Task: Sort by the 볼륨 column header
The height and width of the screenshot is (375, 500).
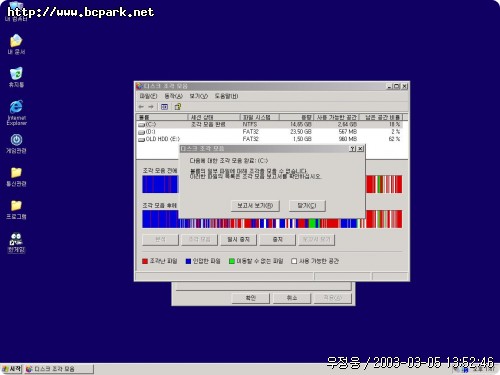Action: click(x=162, y=117)
